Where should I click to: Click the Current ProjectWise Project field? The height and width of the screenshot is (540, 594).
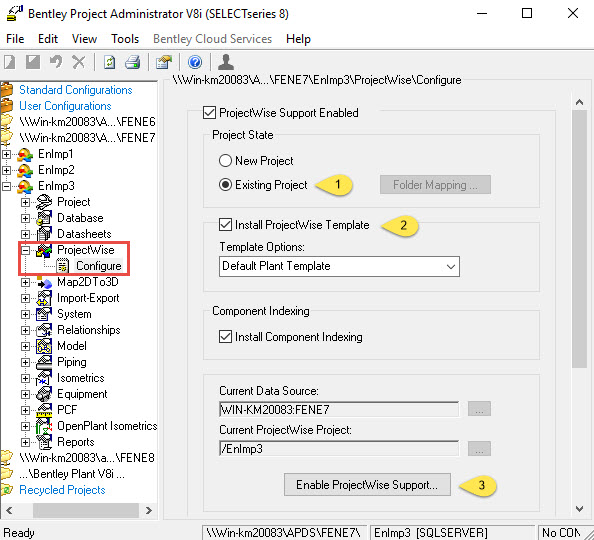tap(339, 449)
